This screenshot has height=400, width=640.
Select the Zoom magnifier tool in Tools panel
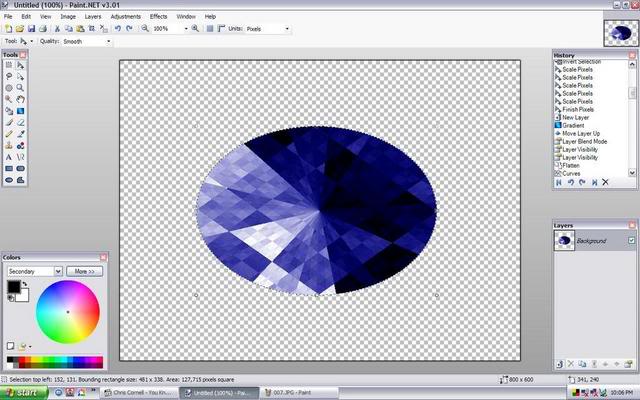pos(20,88)
